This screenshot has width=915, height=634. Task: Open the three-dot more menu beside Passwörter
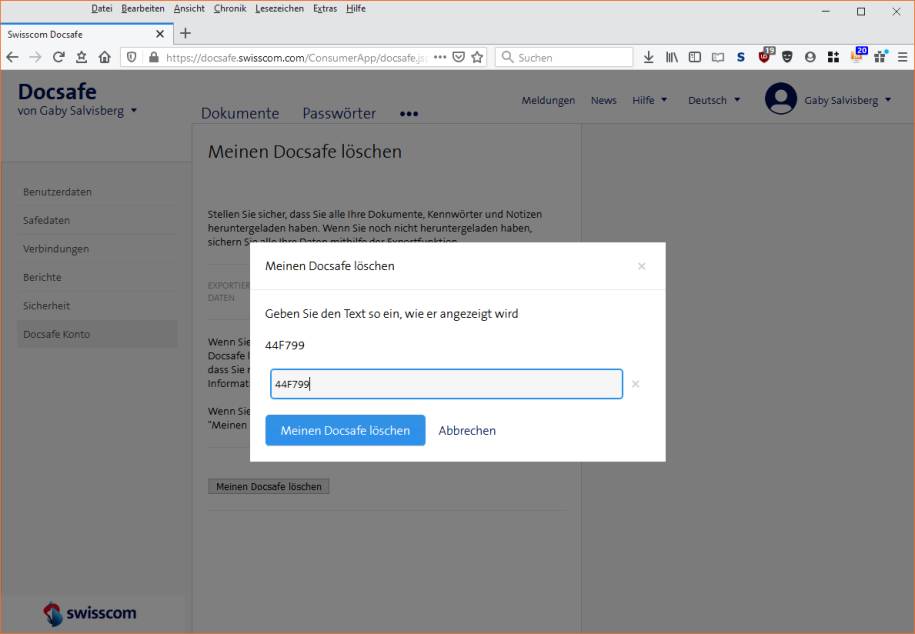pyautogui.click(x=409, y=114)
